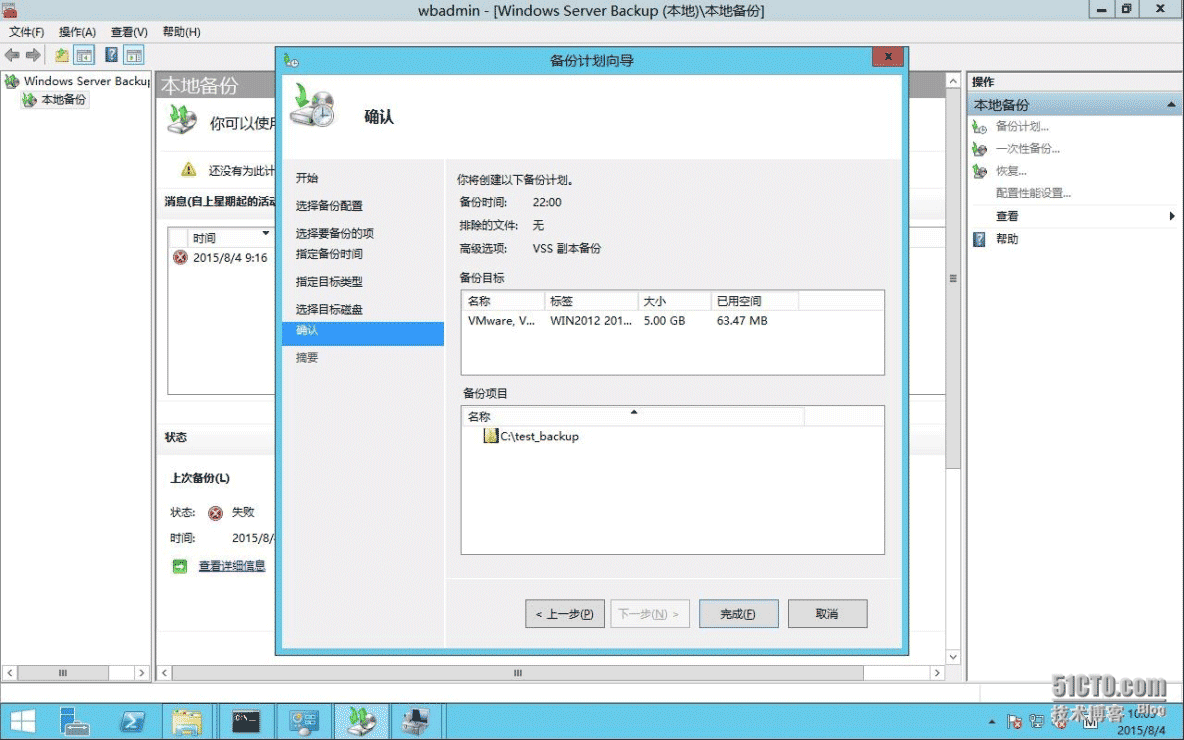Go back with the 上一步(P) button
The width and height of the screenshot is (1184, 740).
(564, 614)
